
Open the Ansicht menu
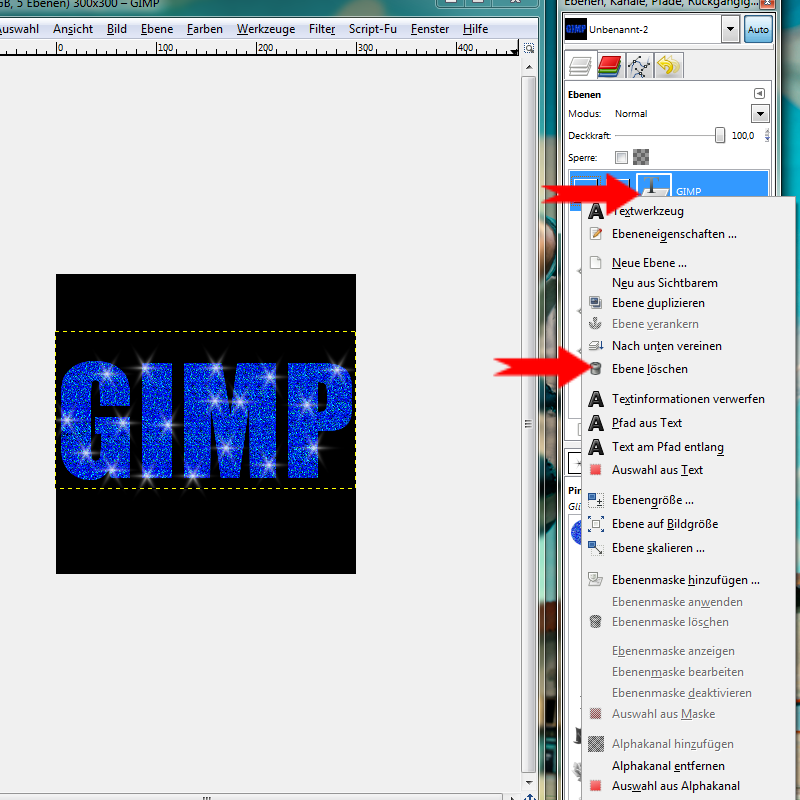[x=73, y=29]
